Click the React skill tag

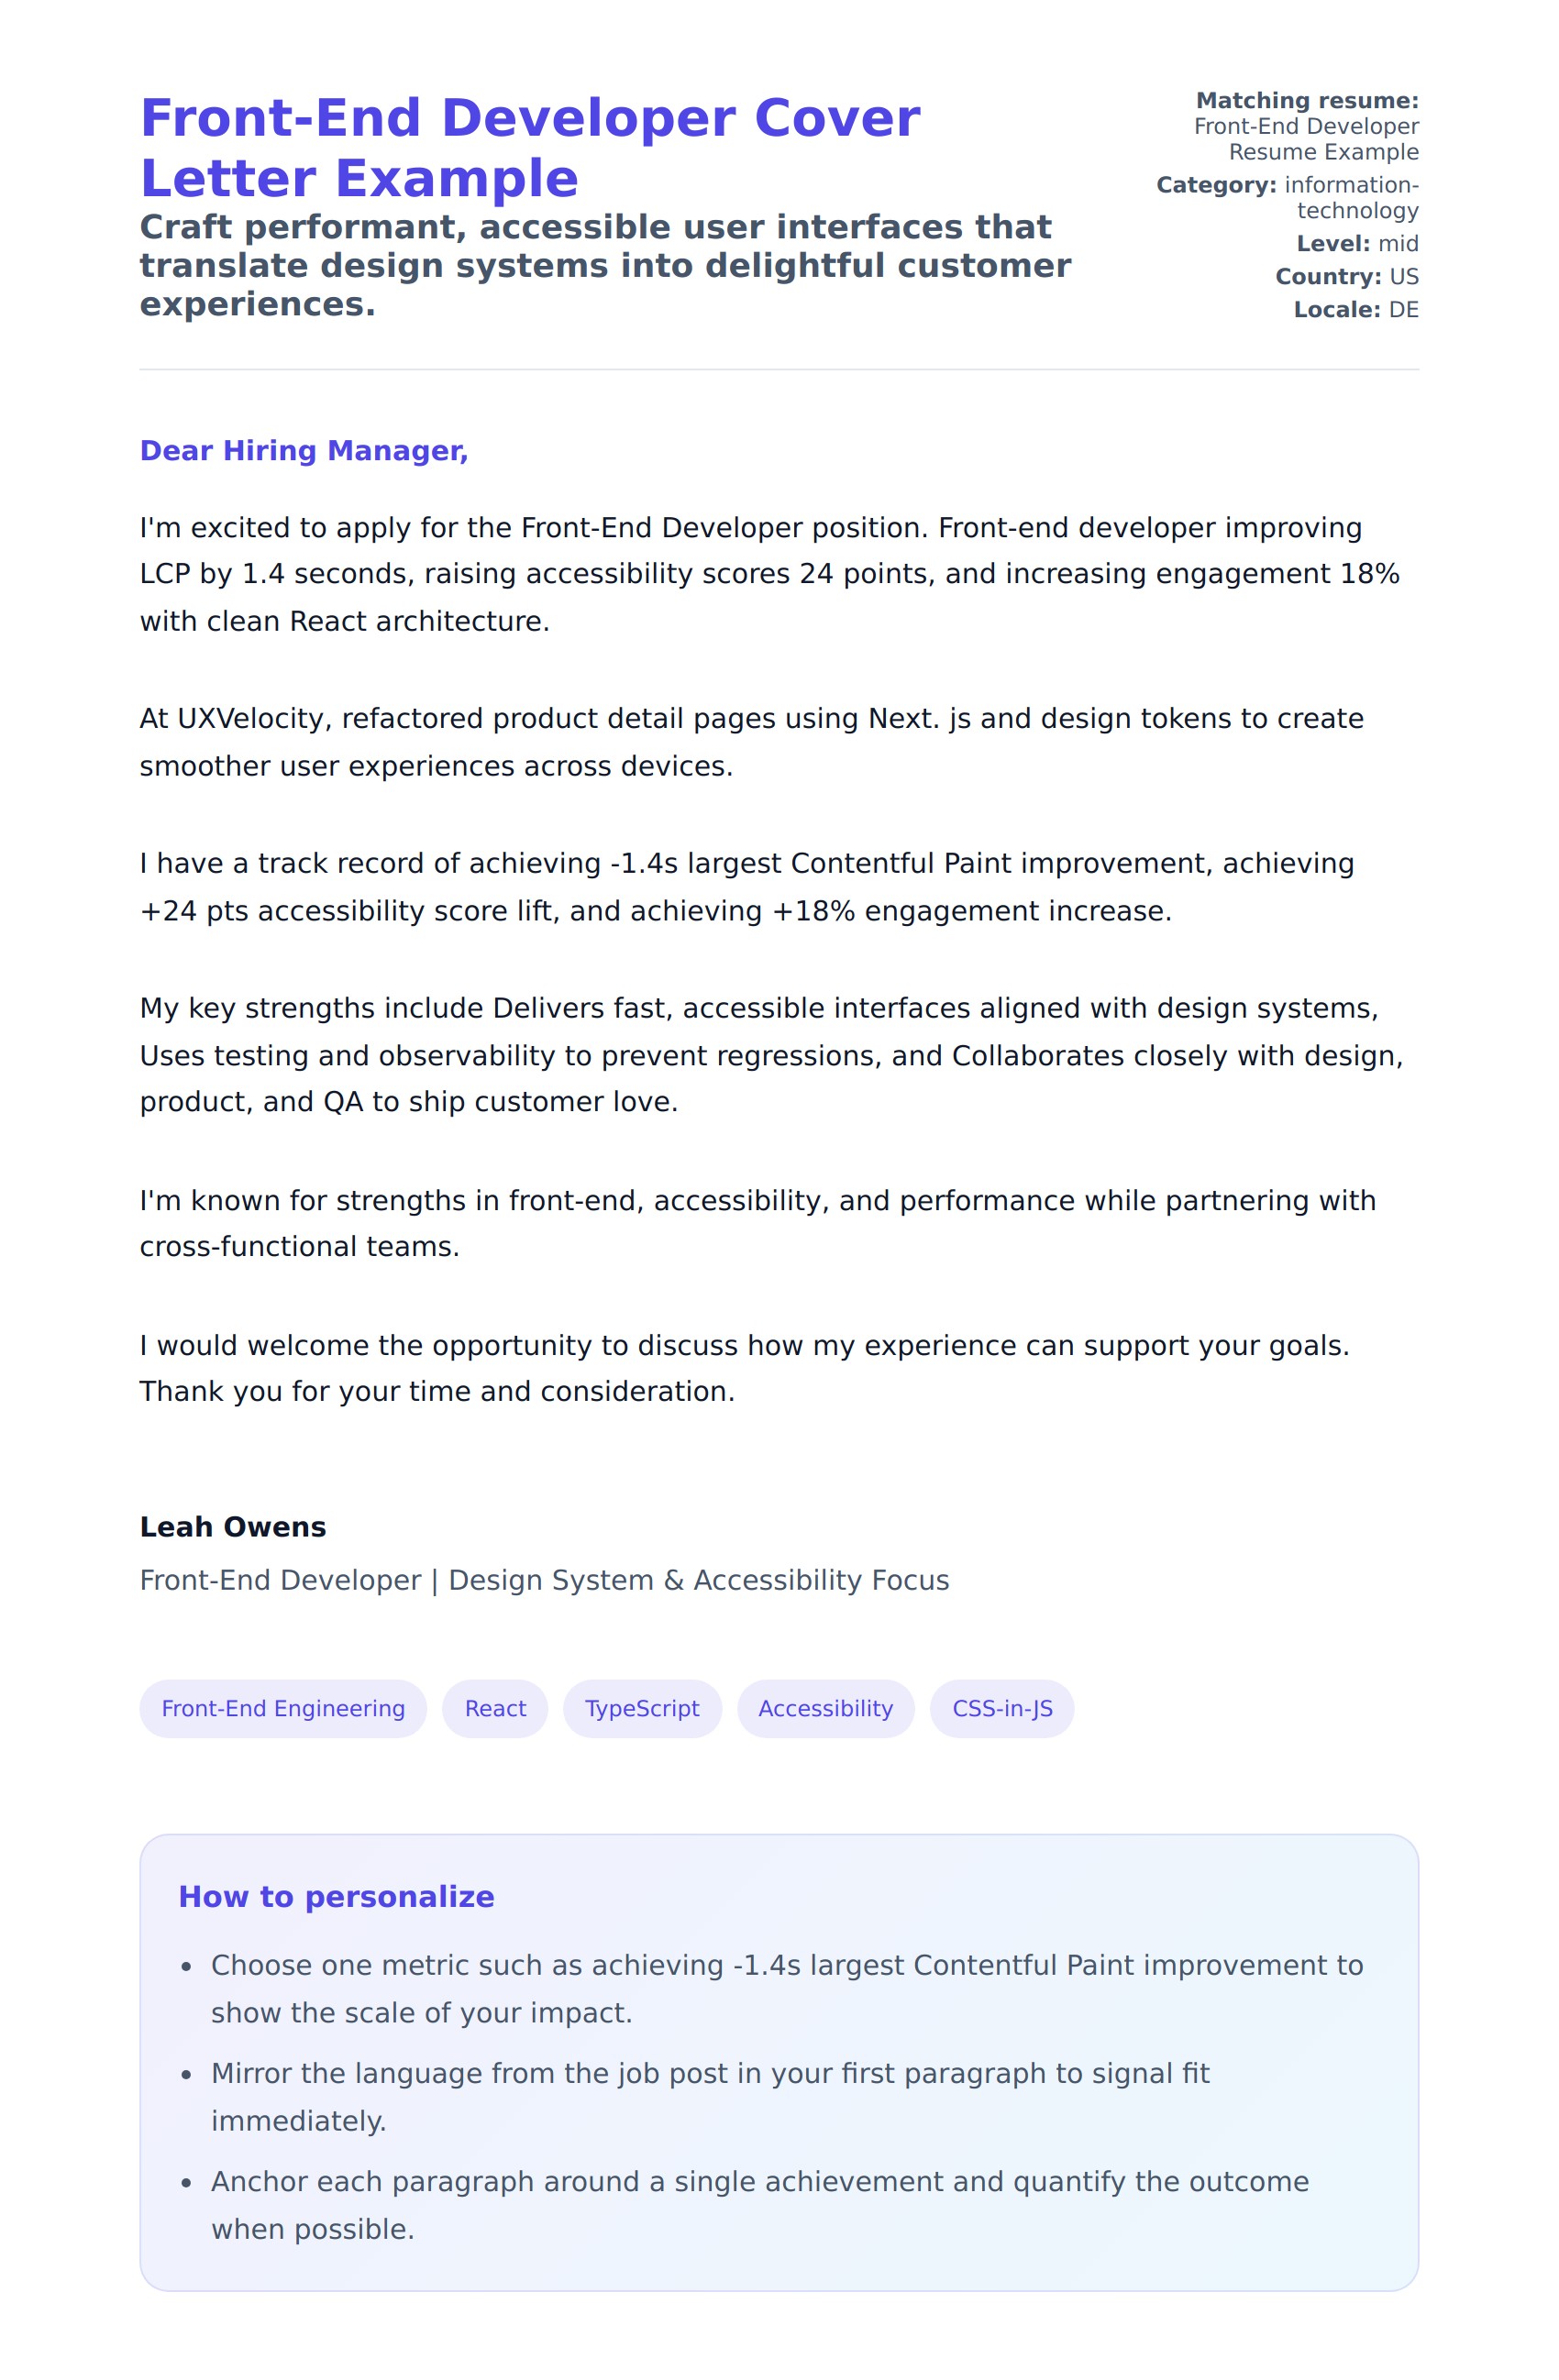coord(495,1708)
